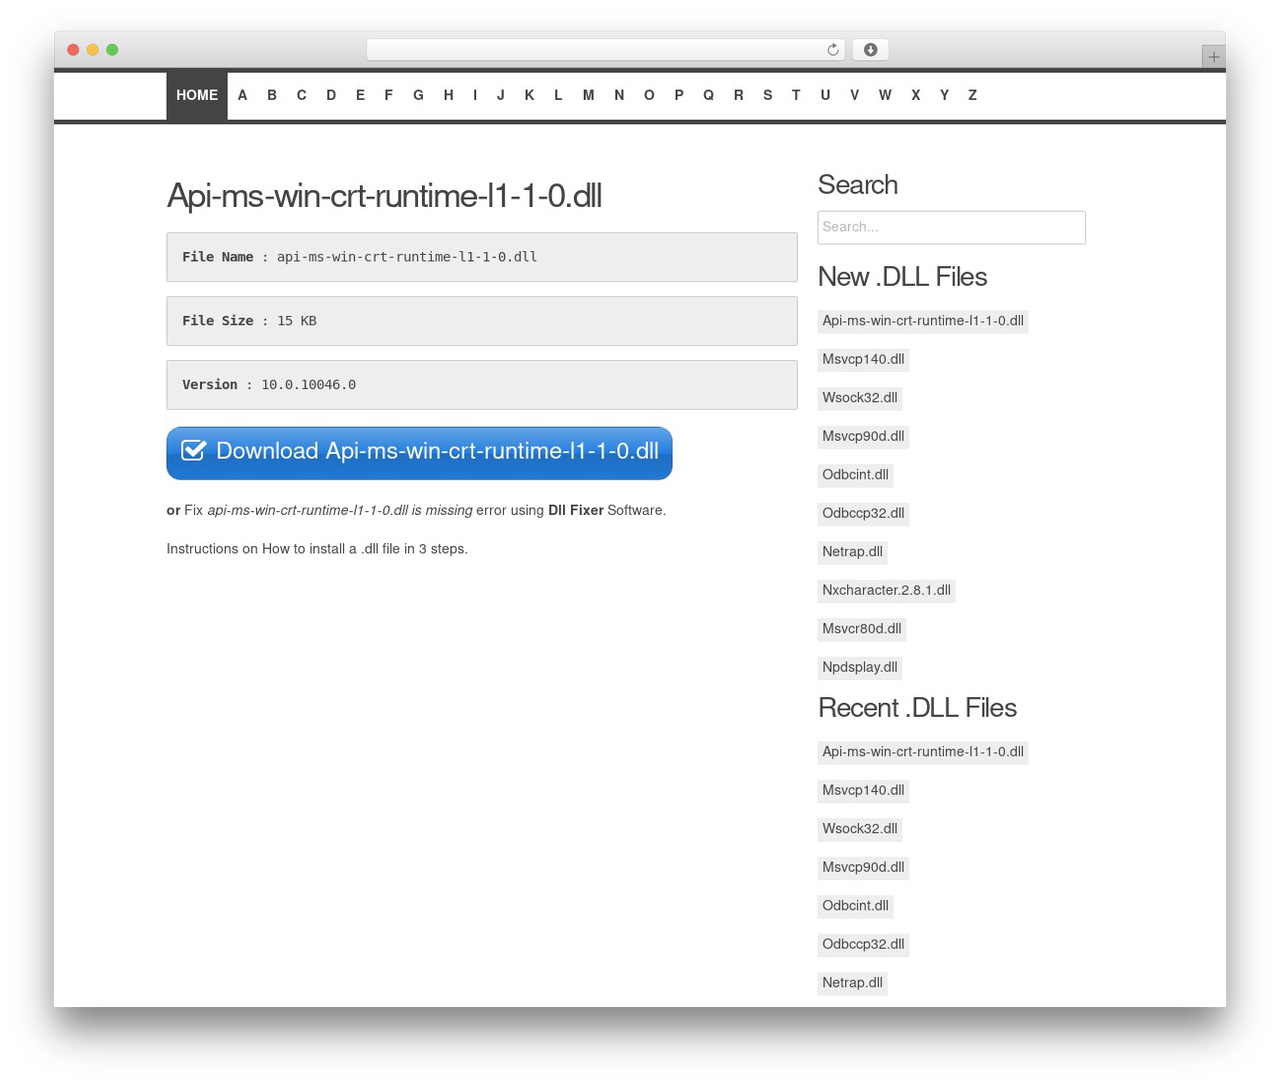Screen dimensions: 1280x1084
Task: Click the green maximize window button
Action: [x=112, y=50]
